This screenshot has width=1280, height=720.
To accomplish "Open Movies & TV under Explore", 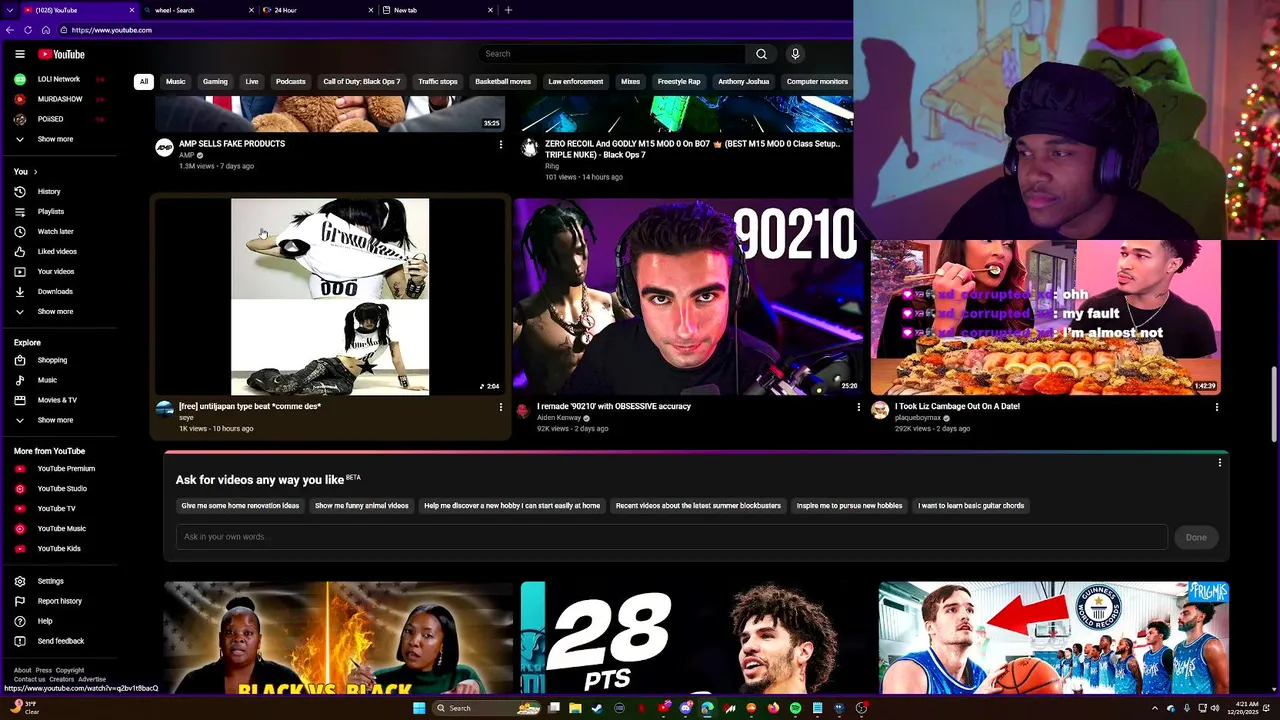I will tap(57, 400).
